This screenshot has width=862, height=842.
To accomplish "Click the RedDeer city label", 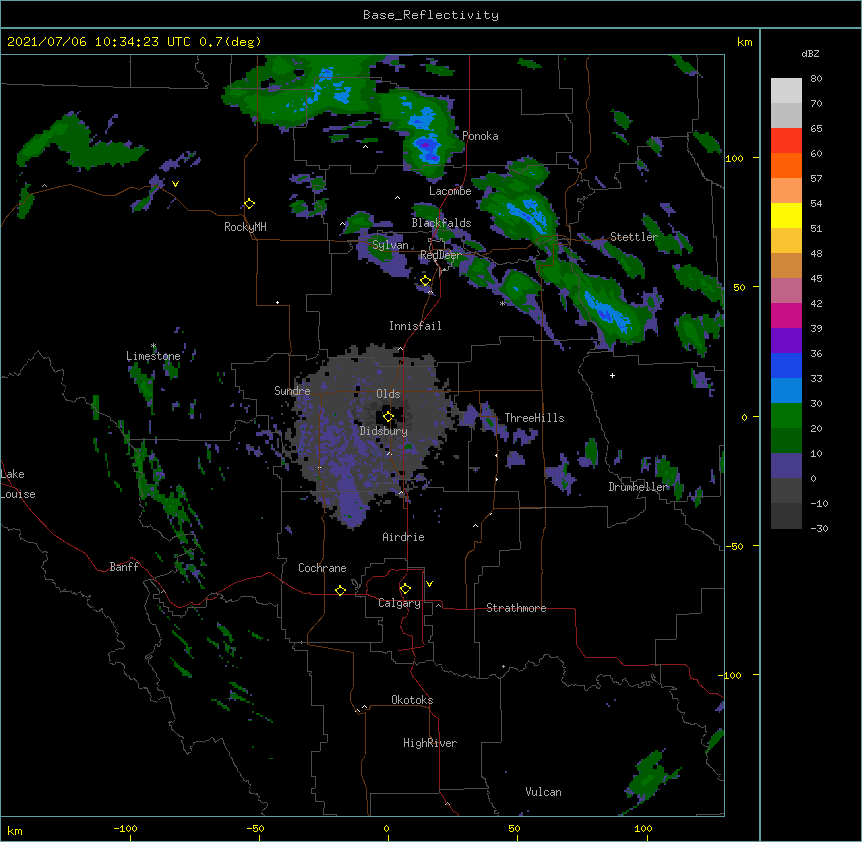I will 440,255.
